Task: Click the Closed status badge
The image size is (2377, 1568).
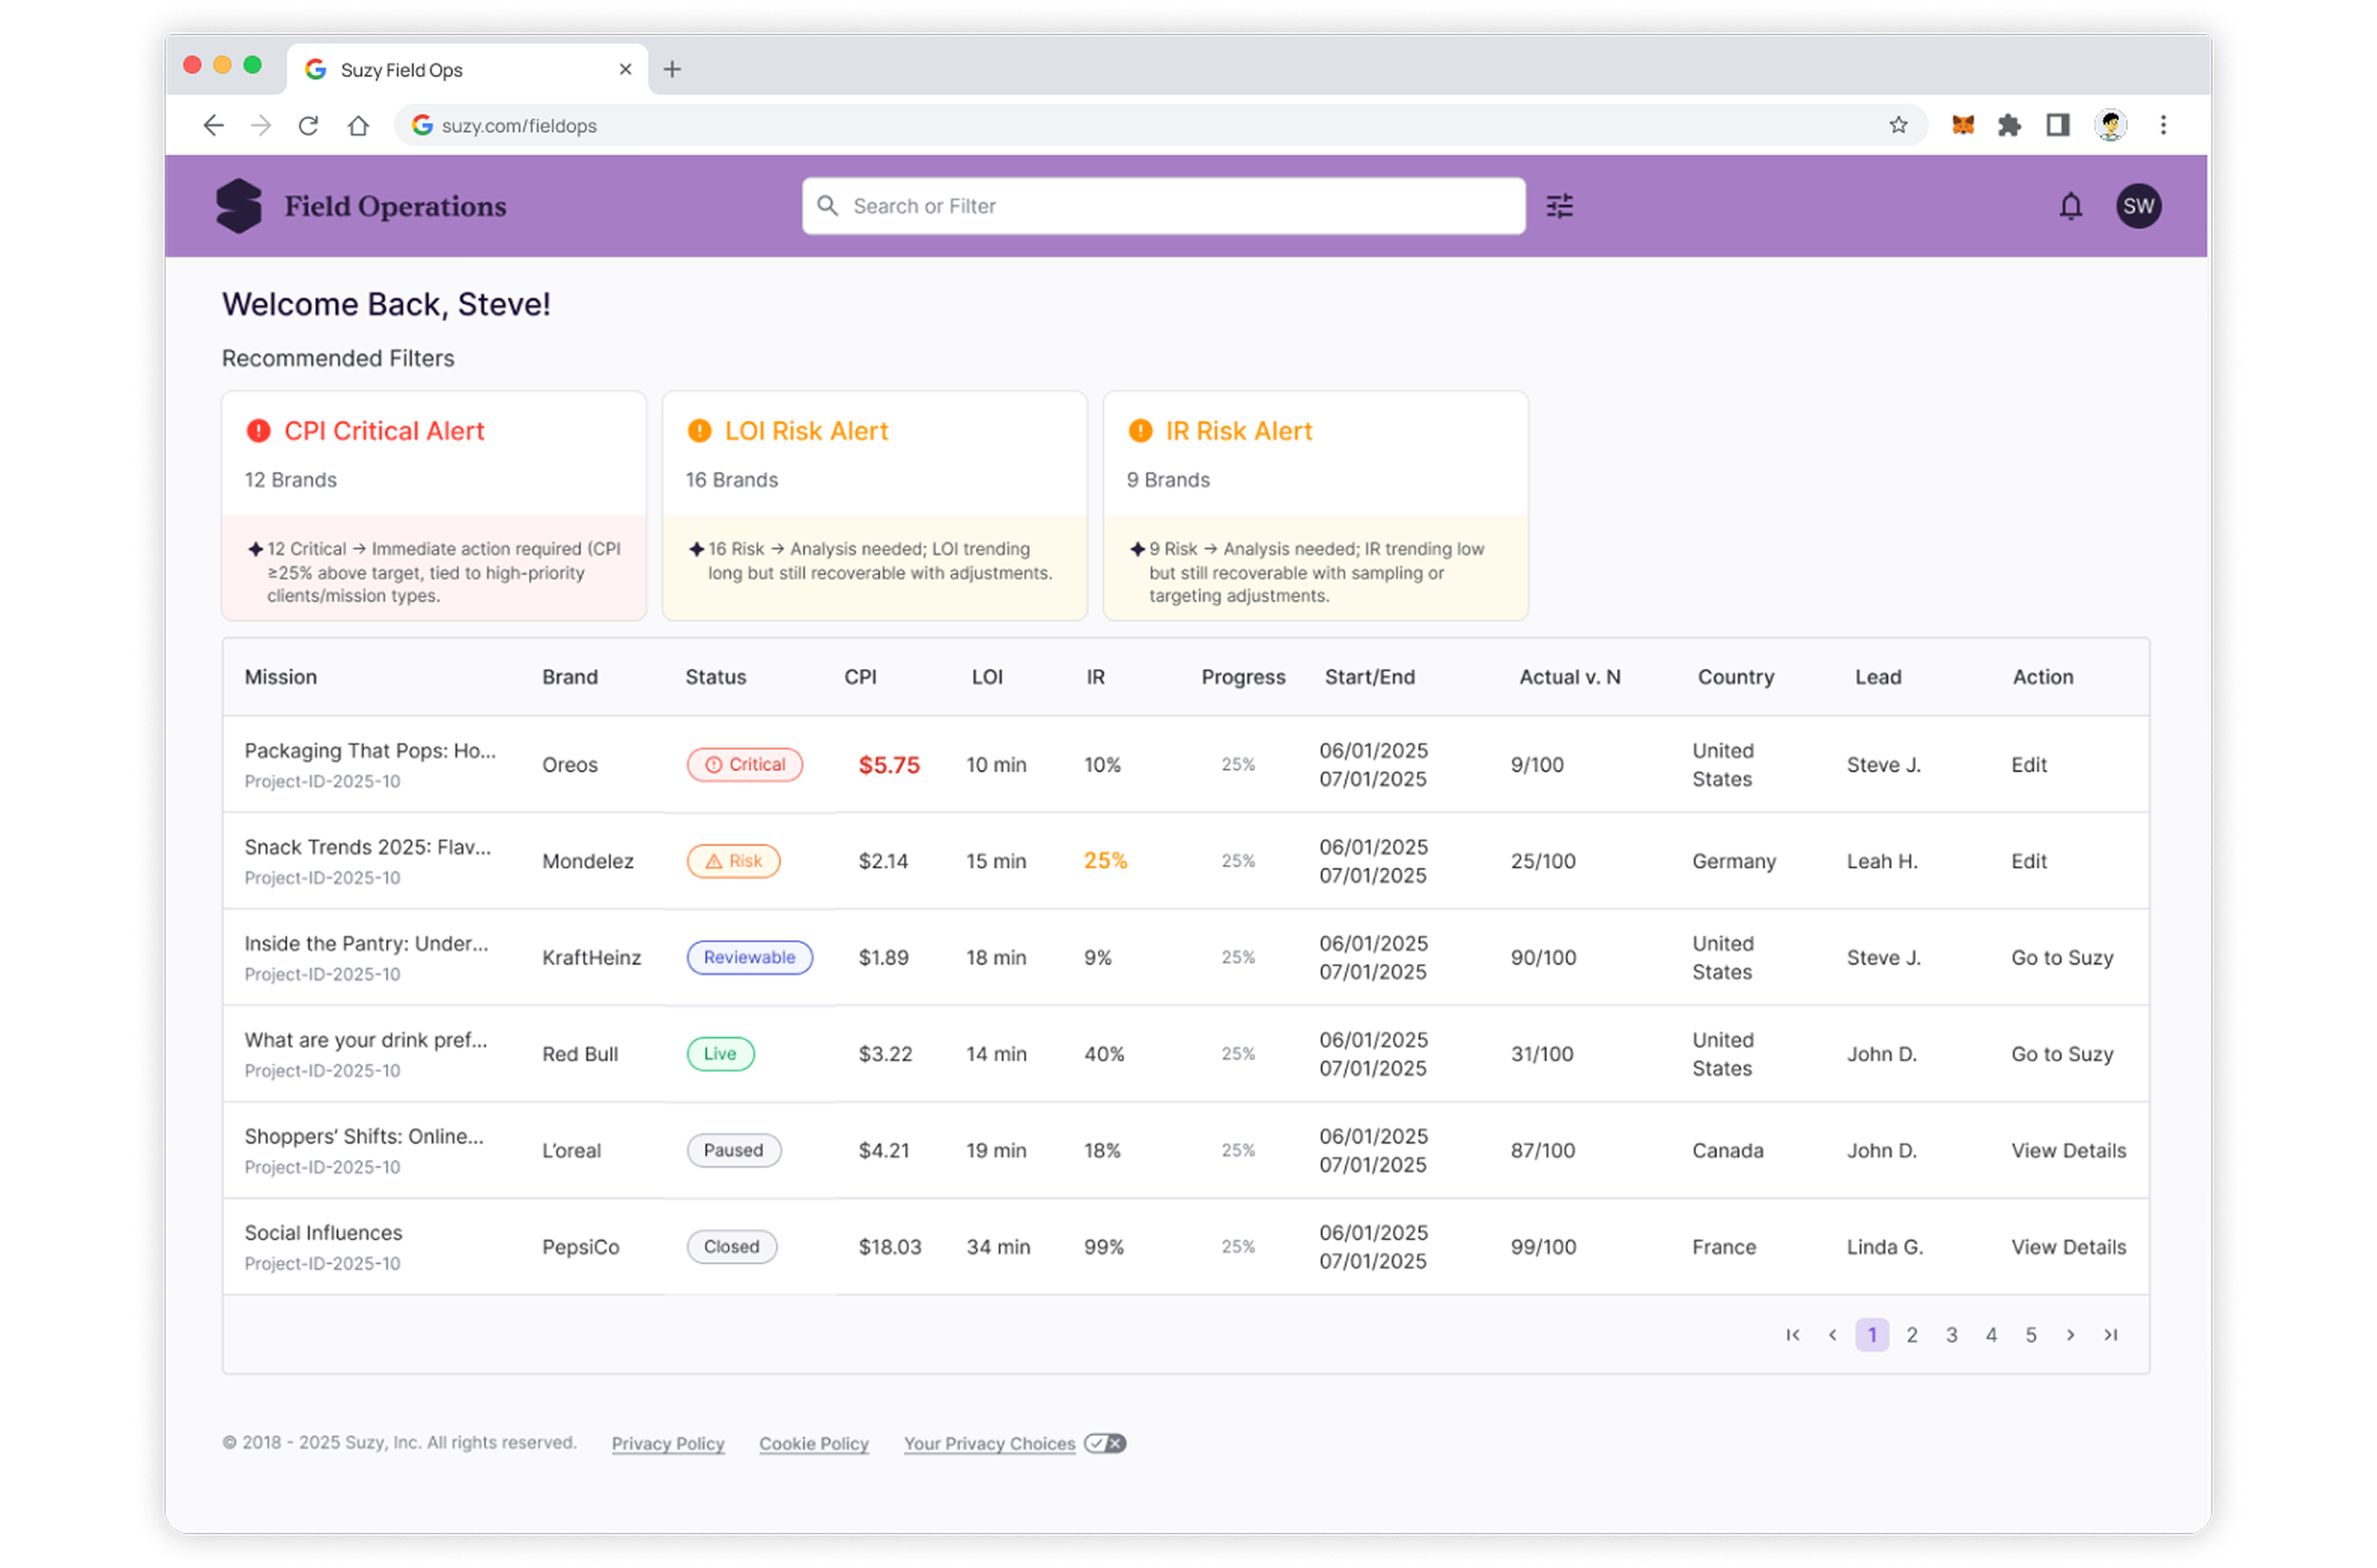Action: pyautogui.click(x=731, y=1247)
